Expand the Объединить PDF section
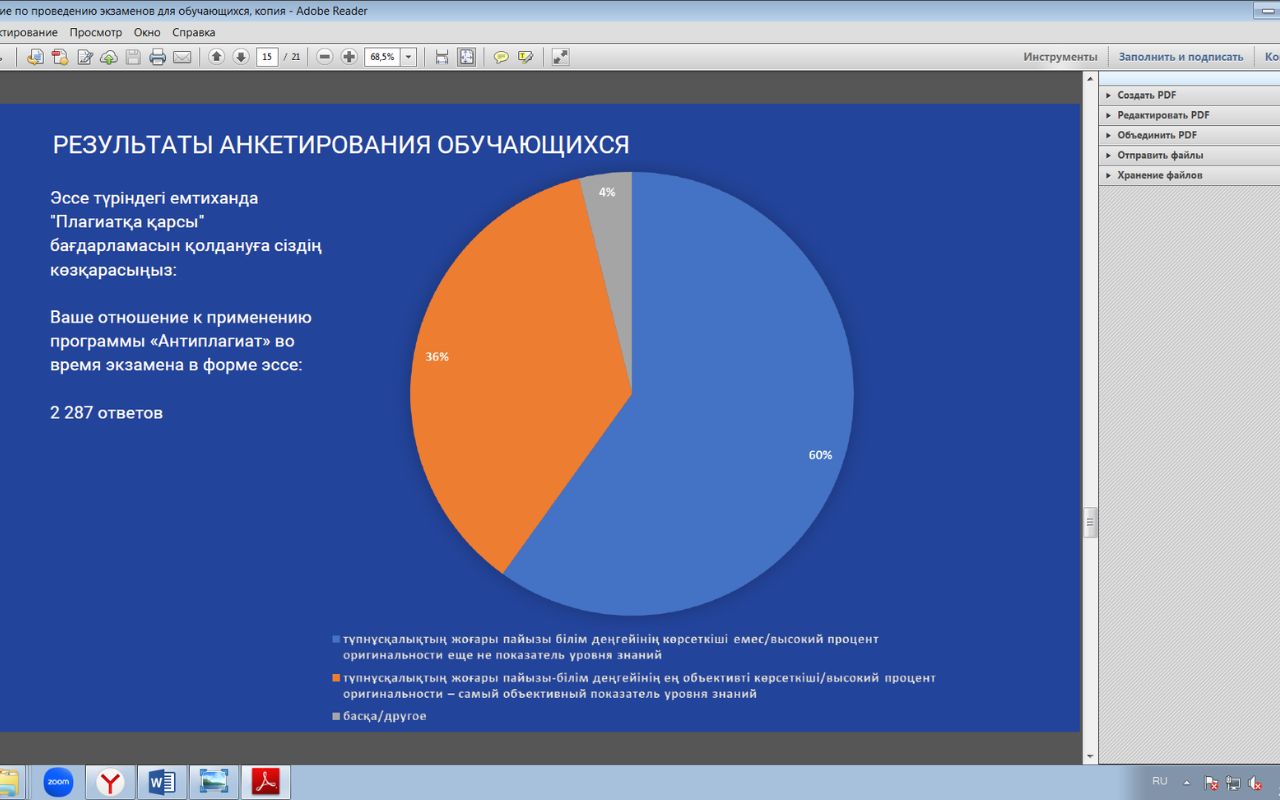This screenshot has height=800, width=1280. (x=1156, y=135)
